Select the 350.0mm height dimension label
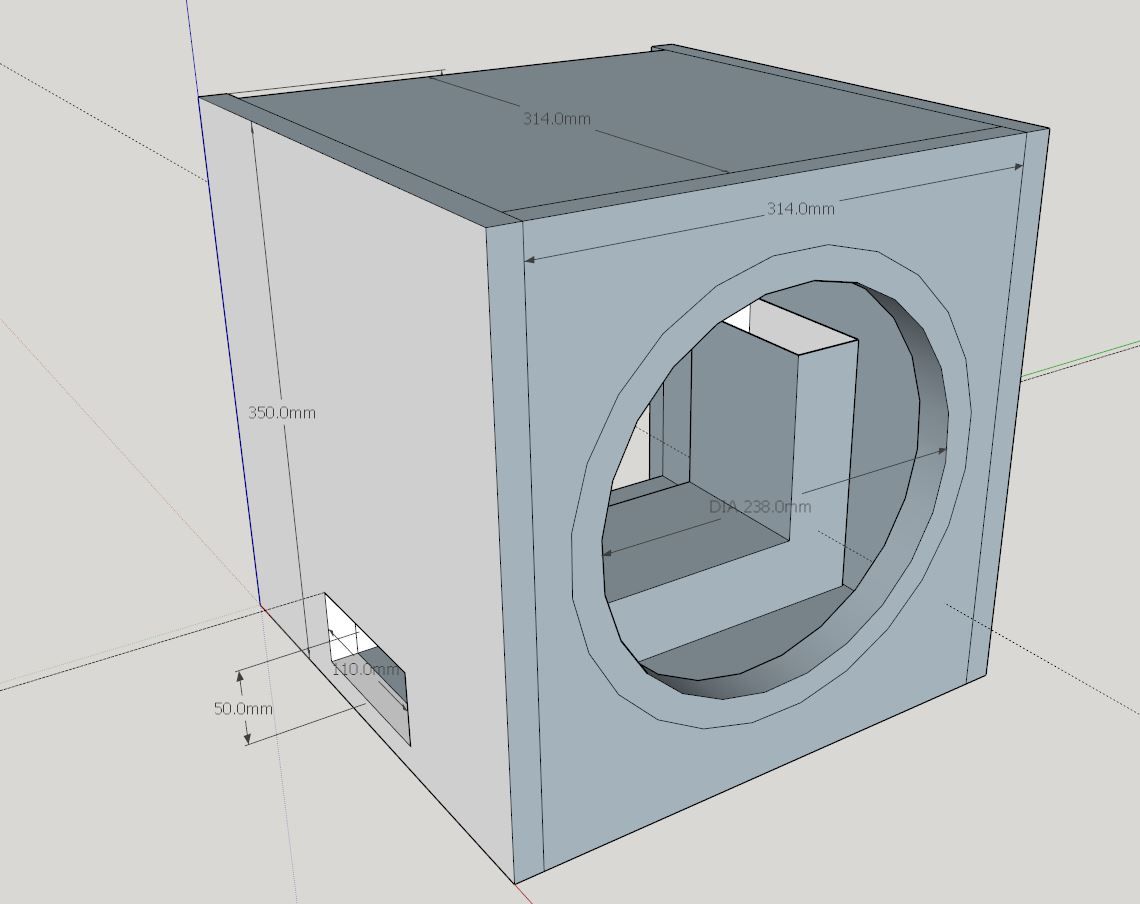The width and height of the screenshot is (1140, 904). pos(281,411)
